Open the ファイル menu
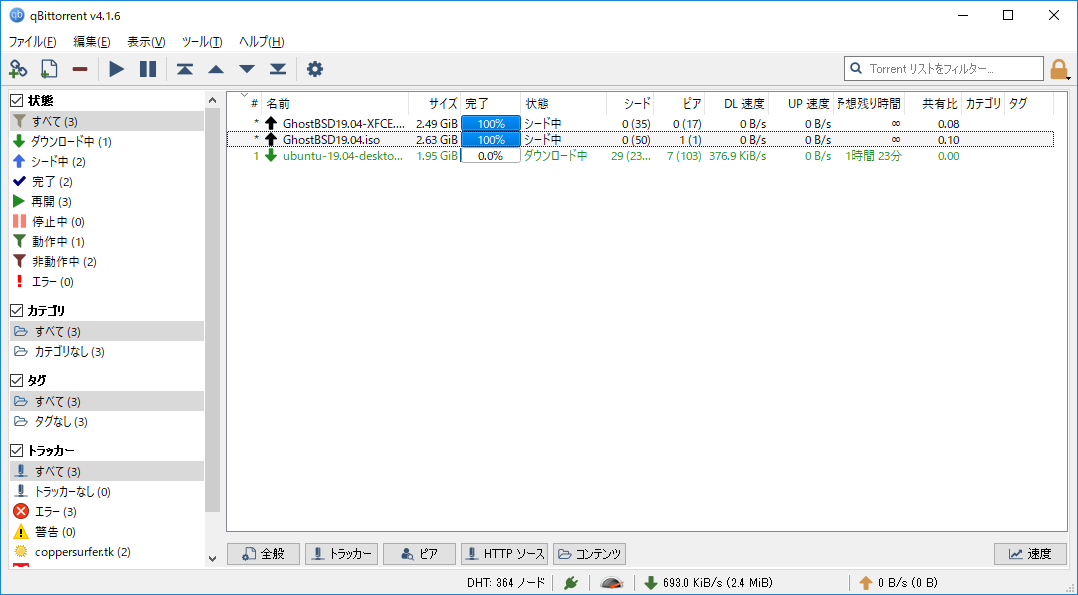 (x=32, y=42)
